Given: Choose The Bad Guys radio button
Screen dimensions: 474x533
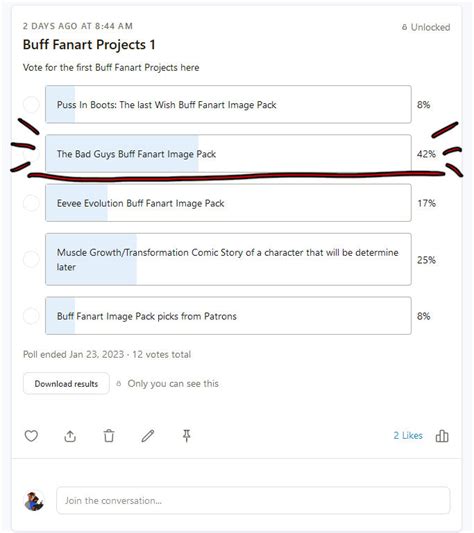Looking at the screenshot, I should 31,154.
